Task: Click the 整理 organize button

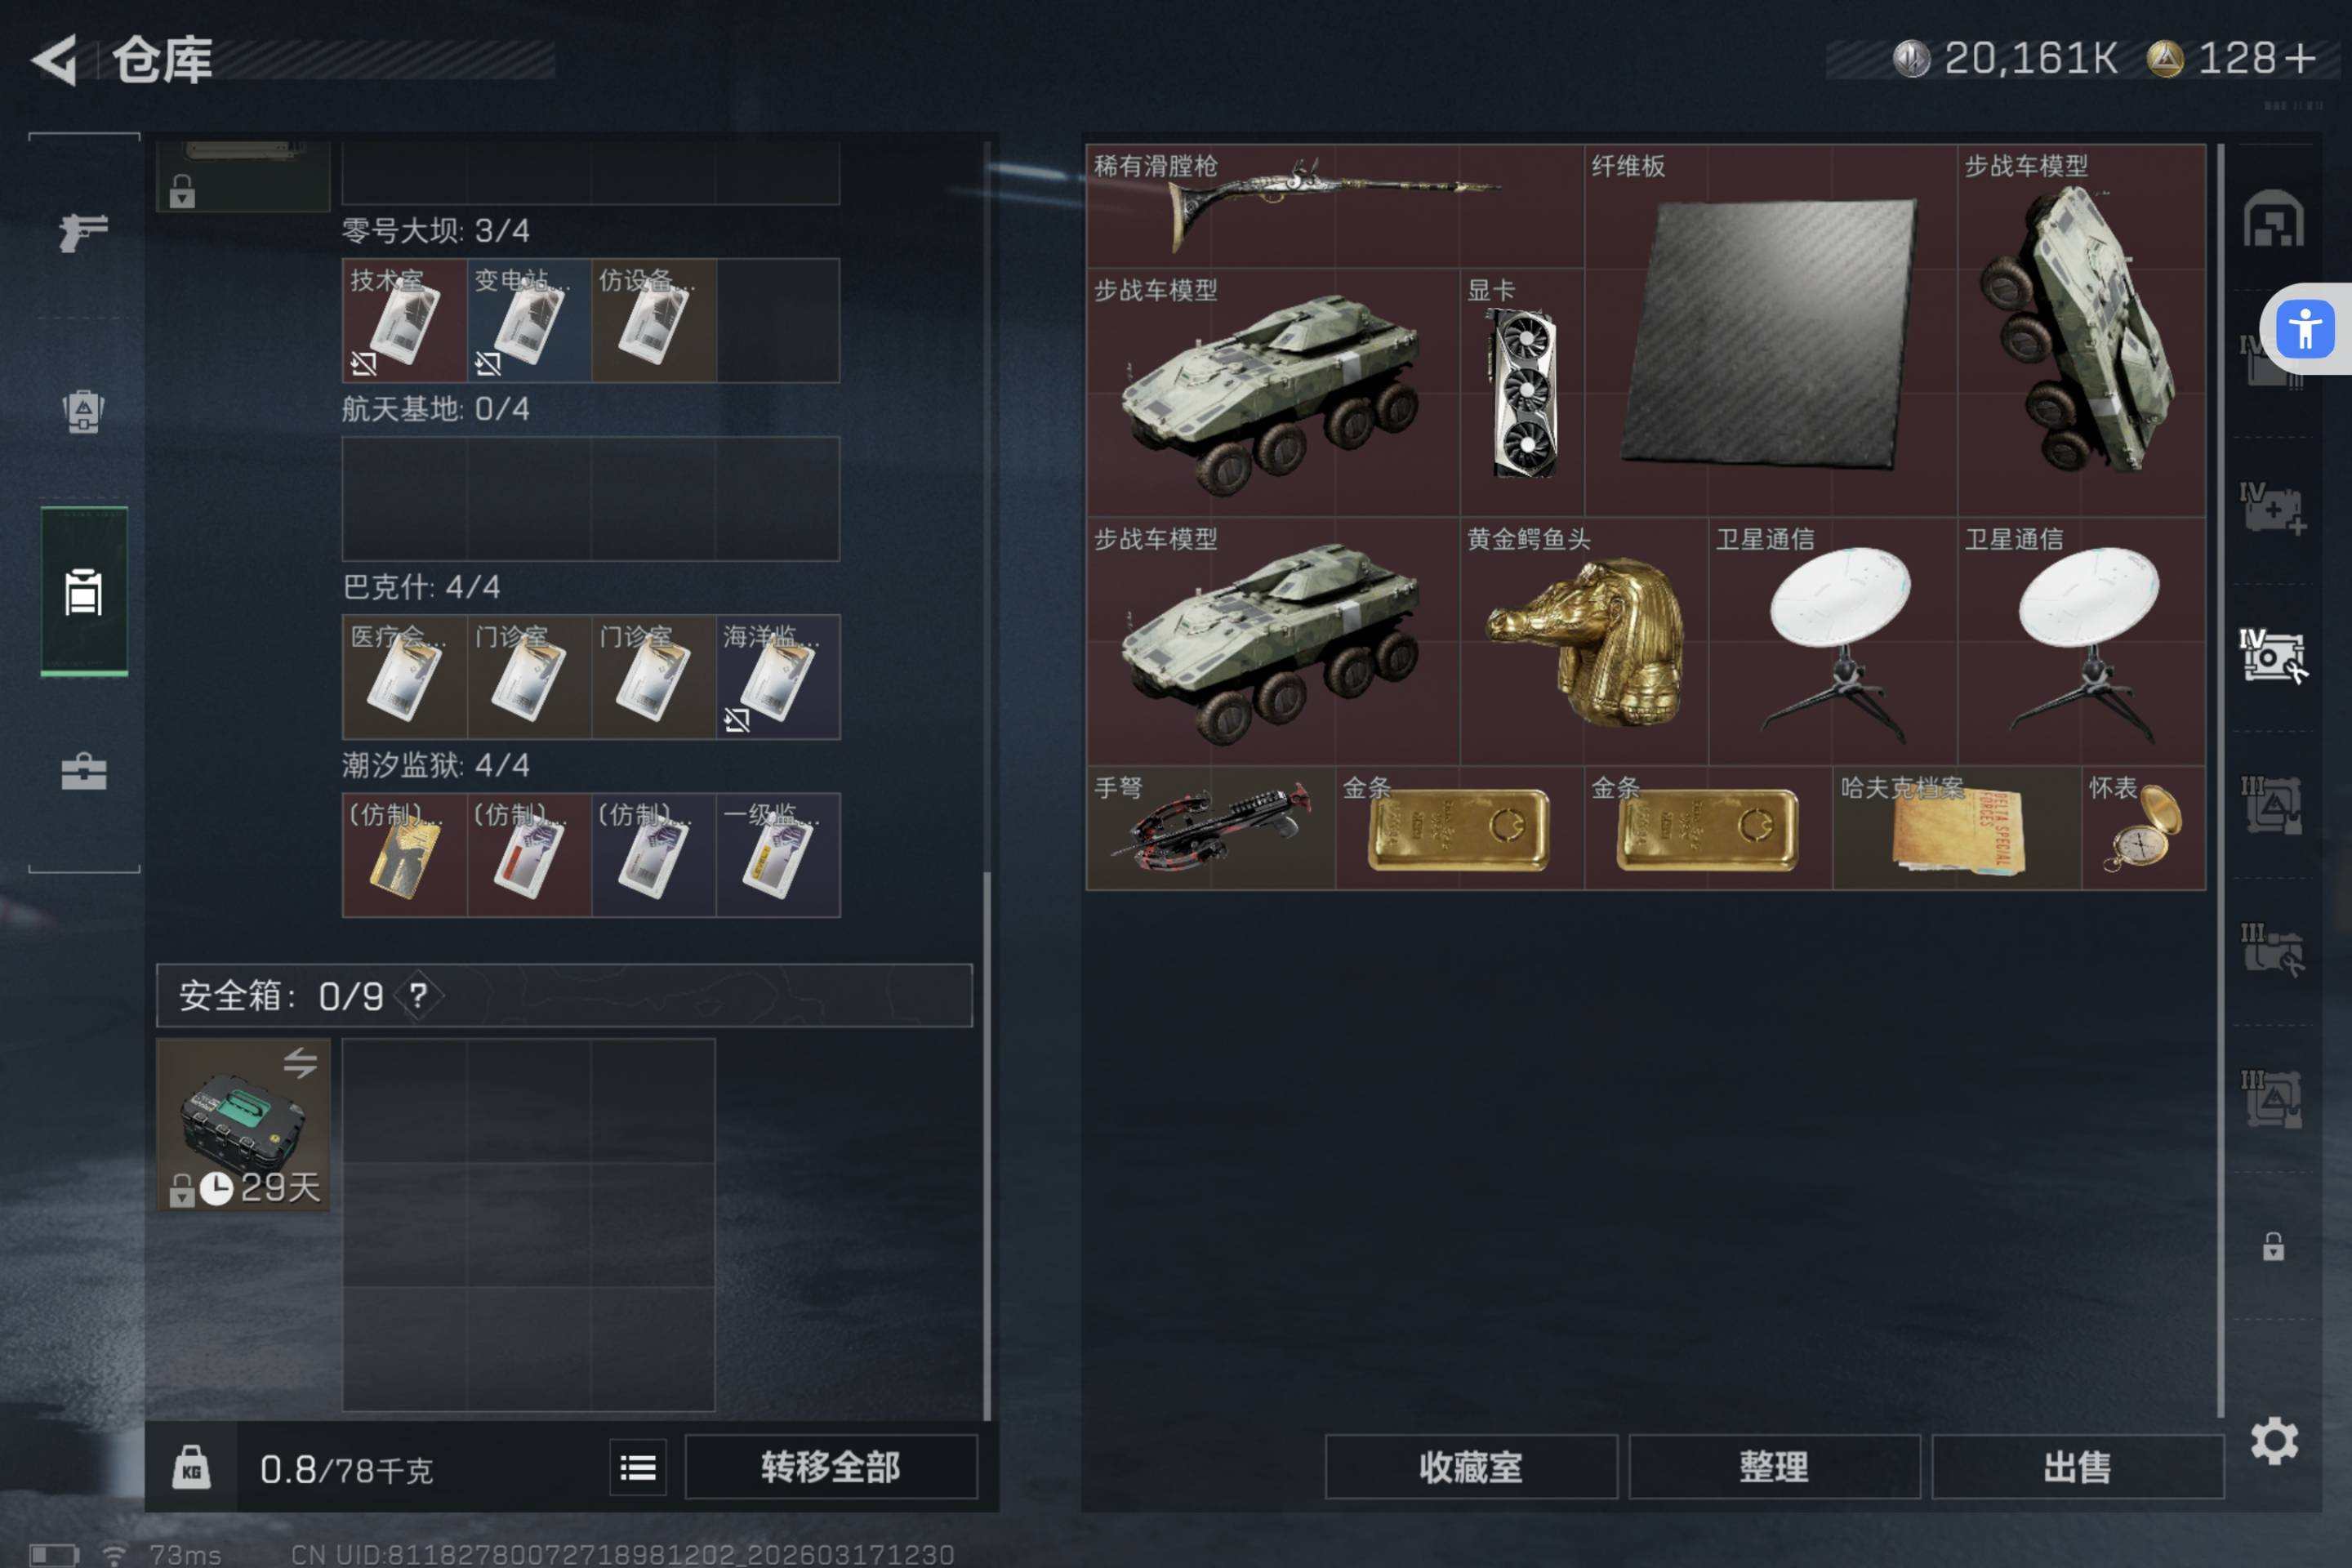Action: coord(1774,1467)
